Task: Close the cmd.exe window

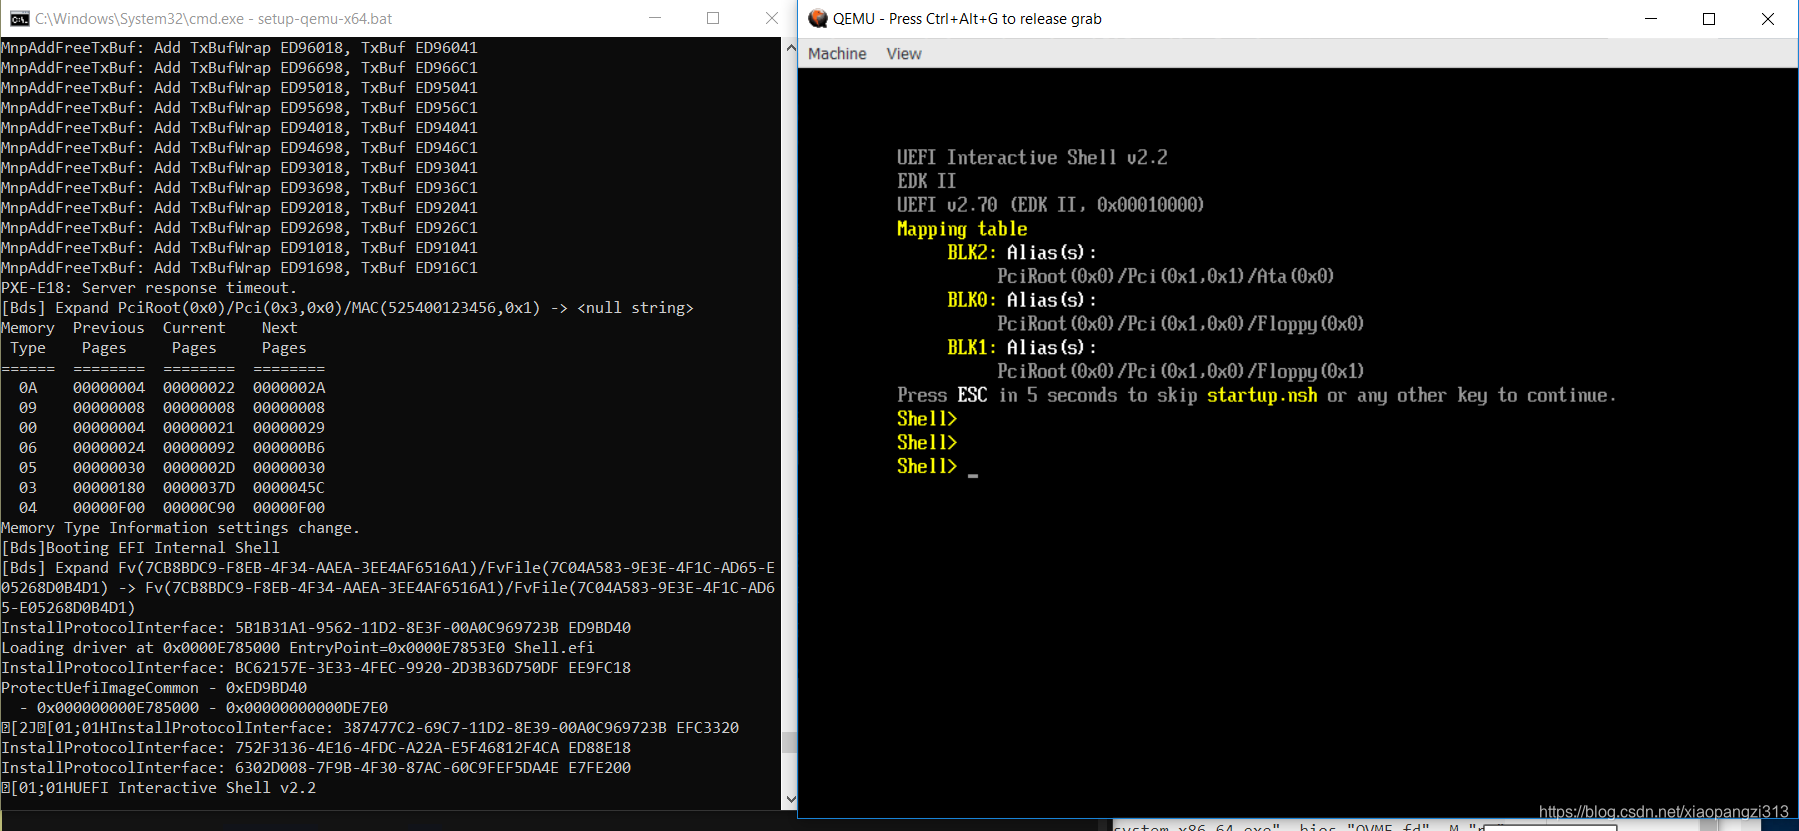Action: [771, 18]
